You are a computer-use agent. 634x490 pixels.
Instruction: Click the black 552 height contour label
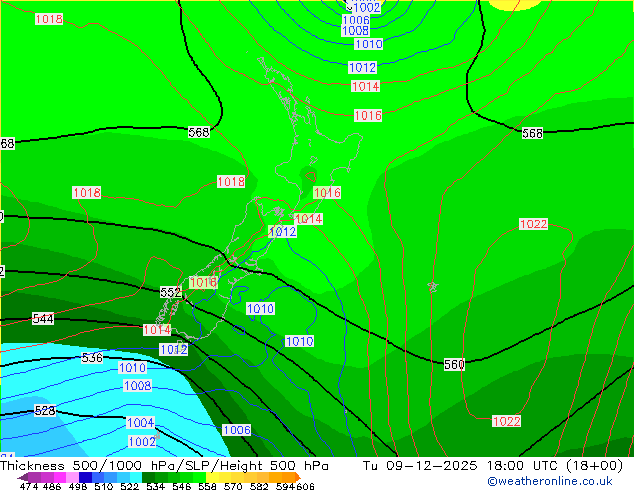pos(171,292)
